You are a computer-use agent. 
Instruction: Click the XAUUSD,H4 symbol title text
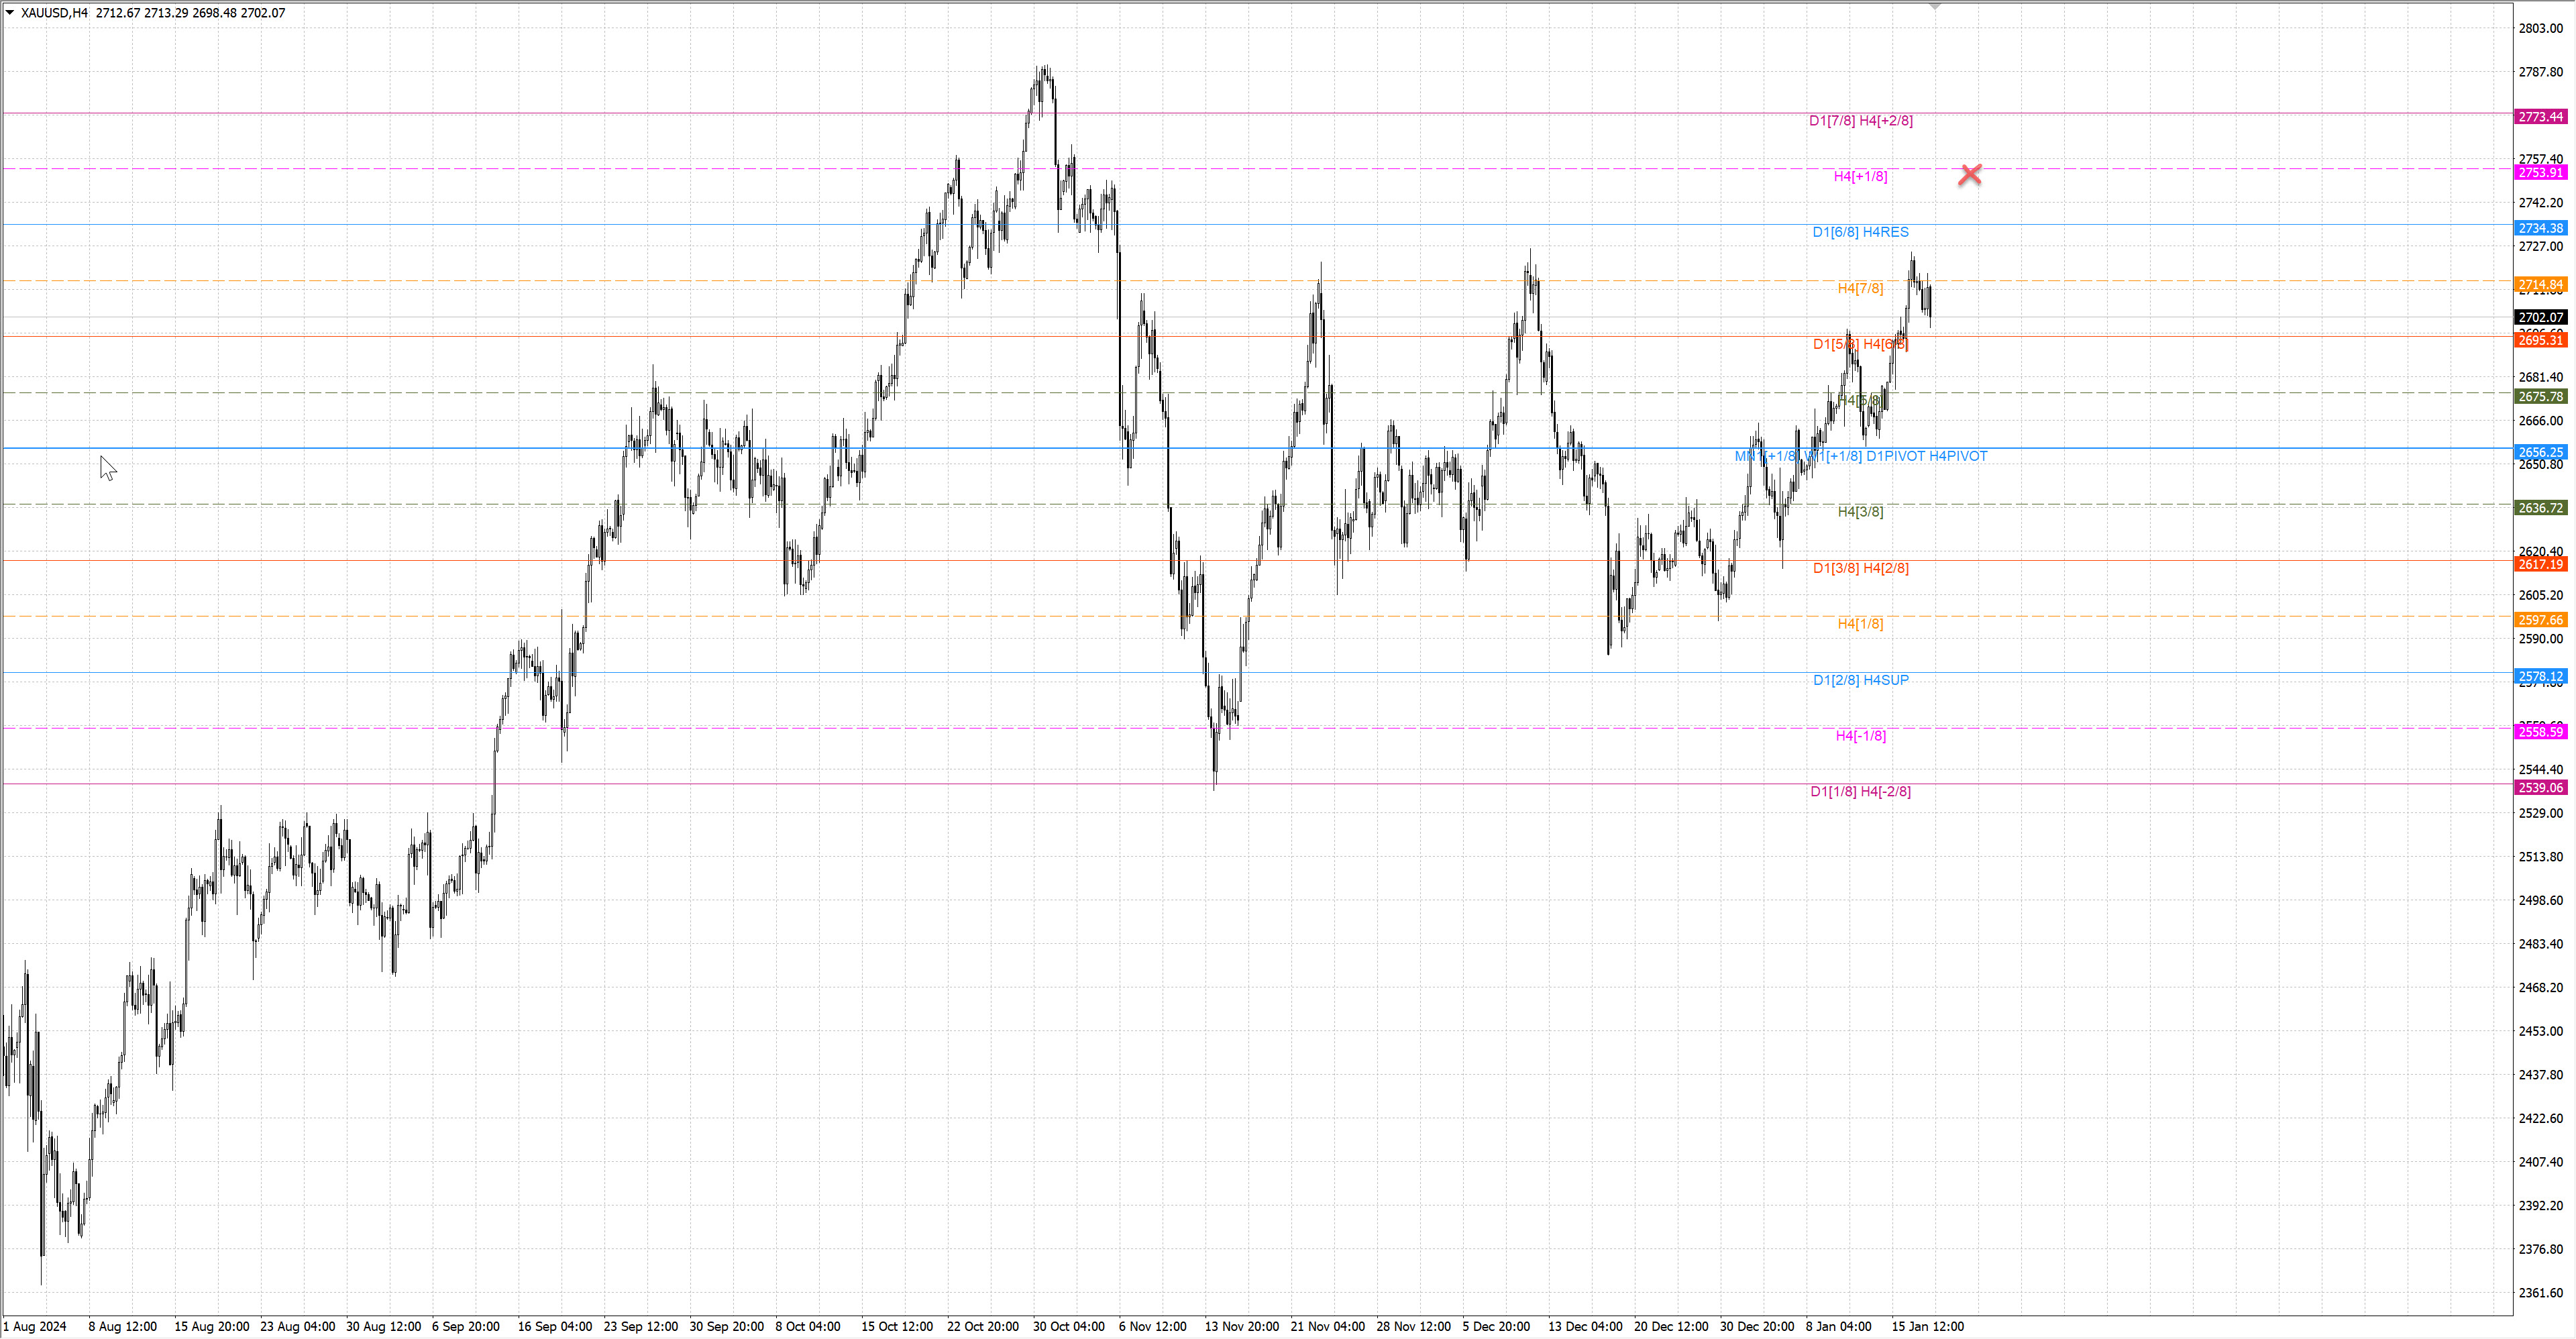tap(54, 13)
